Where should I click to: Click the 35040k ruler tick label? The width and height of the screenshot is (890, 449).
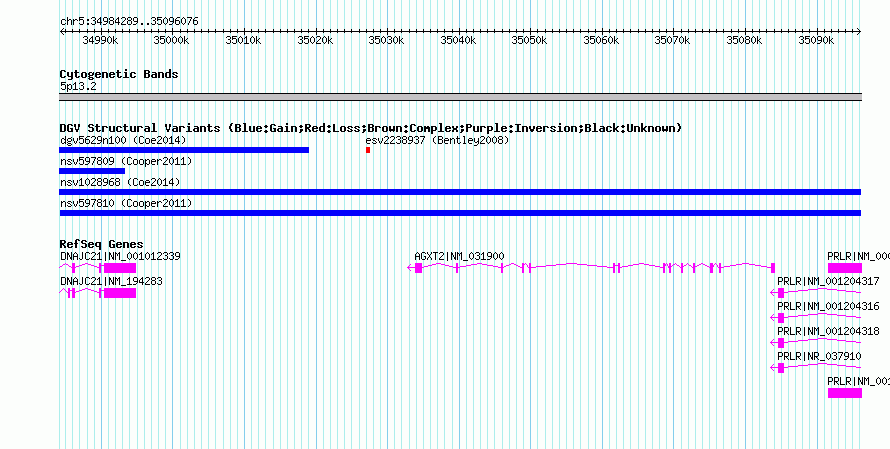click(457, 40)
